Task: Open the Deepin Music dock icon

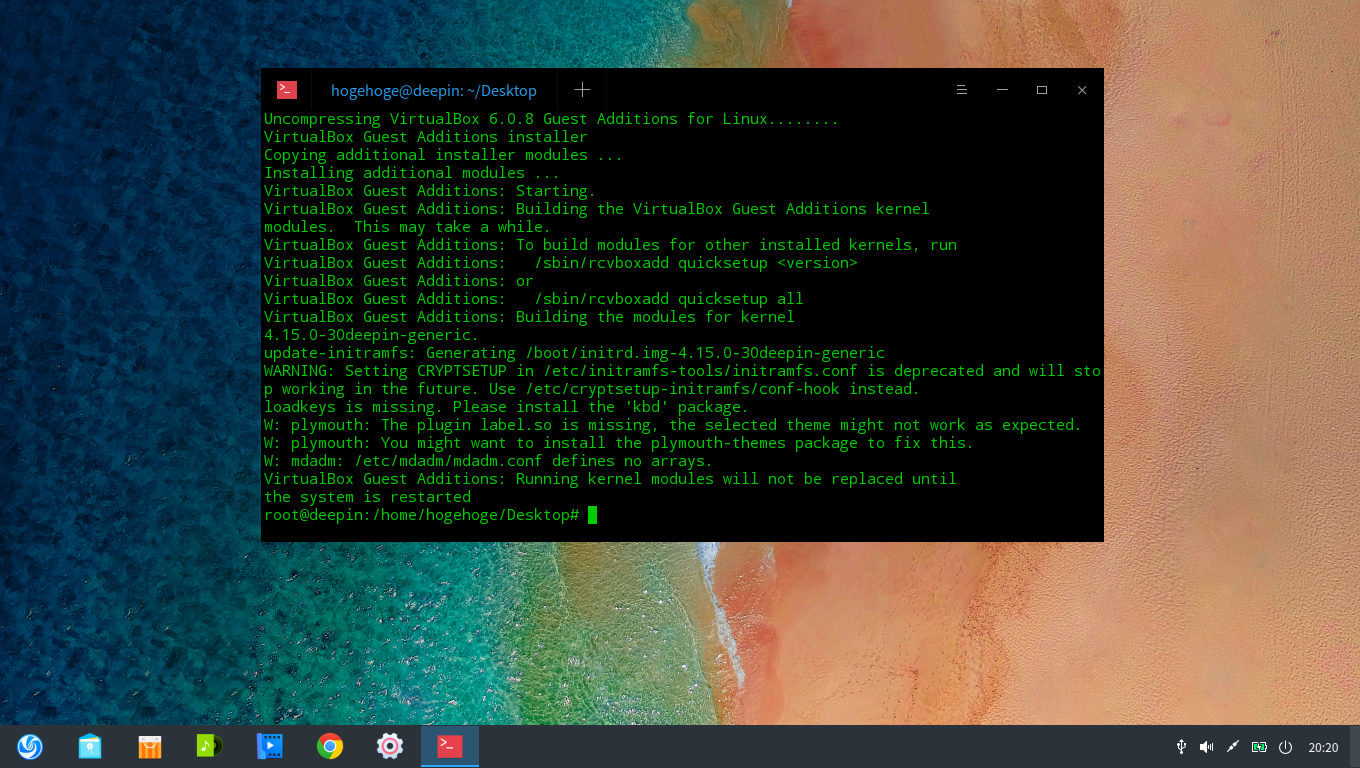Action: 210,746
